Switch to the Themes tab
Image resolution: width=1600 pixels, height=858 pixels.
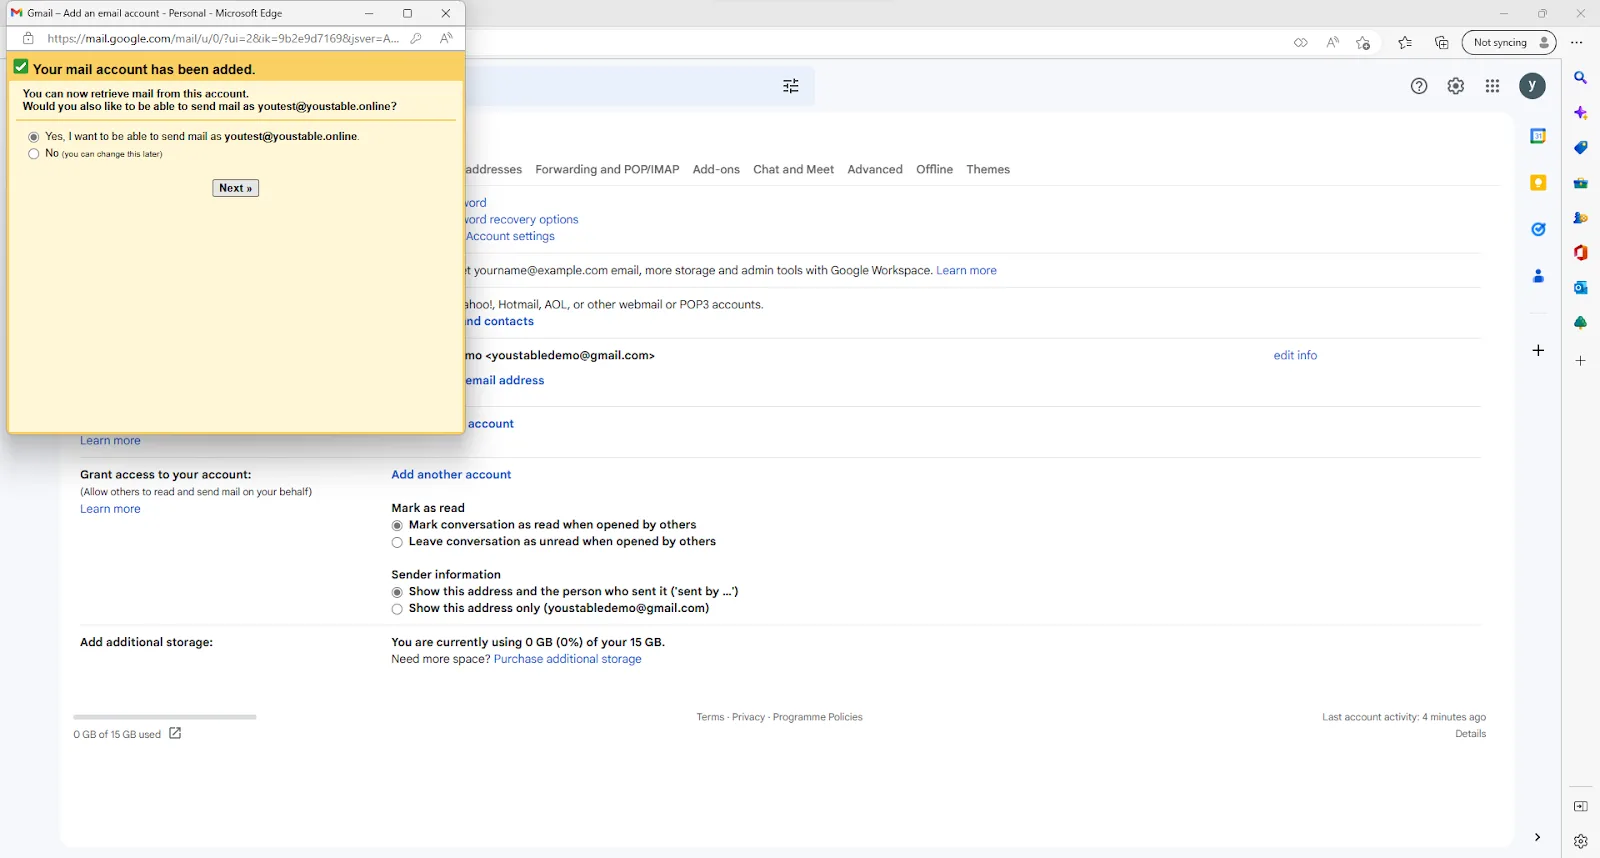pos(988,169)
